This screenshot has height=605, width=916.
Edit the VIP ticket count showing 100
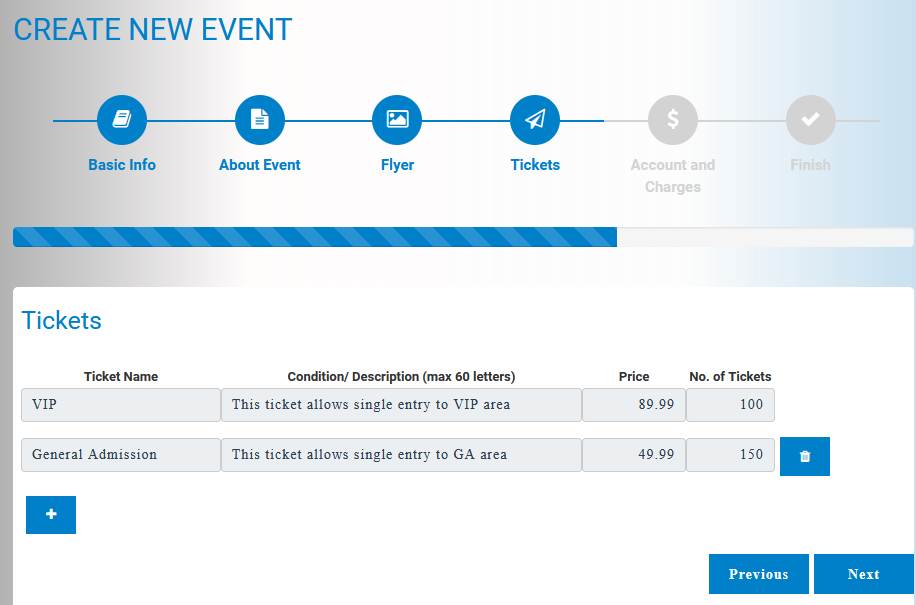[730, 404]
